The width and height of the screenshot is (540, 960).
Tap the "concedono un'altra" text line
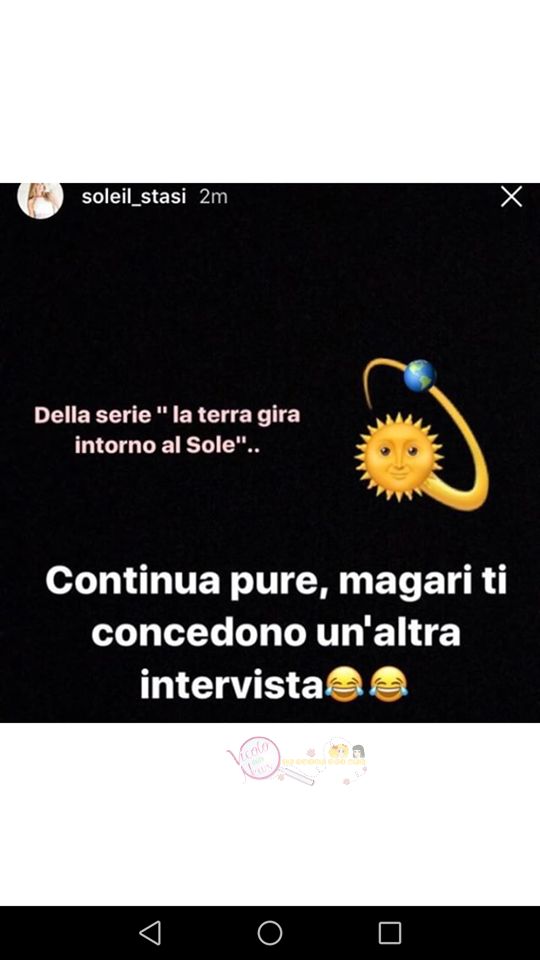276,633
